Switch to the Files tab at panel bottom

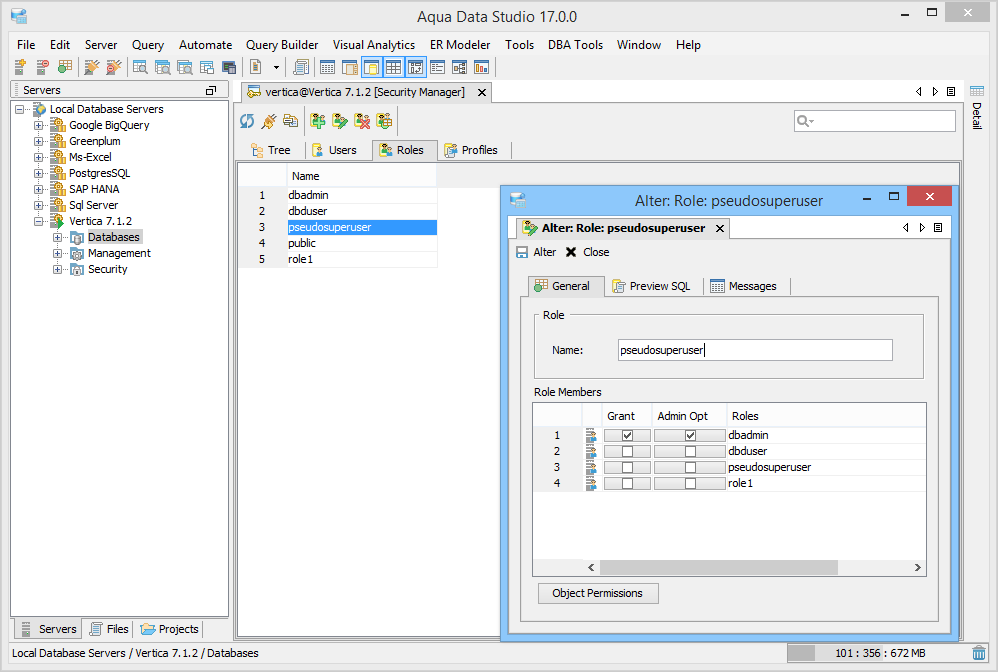tap(109, 629)
